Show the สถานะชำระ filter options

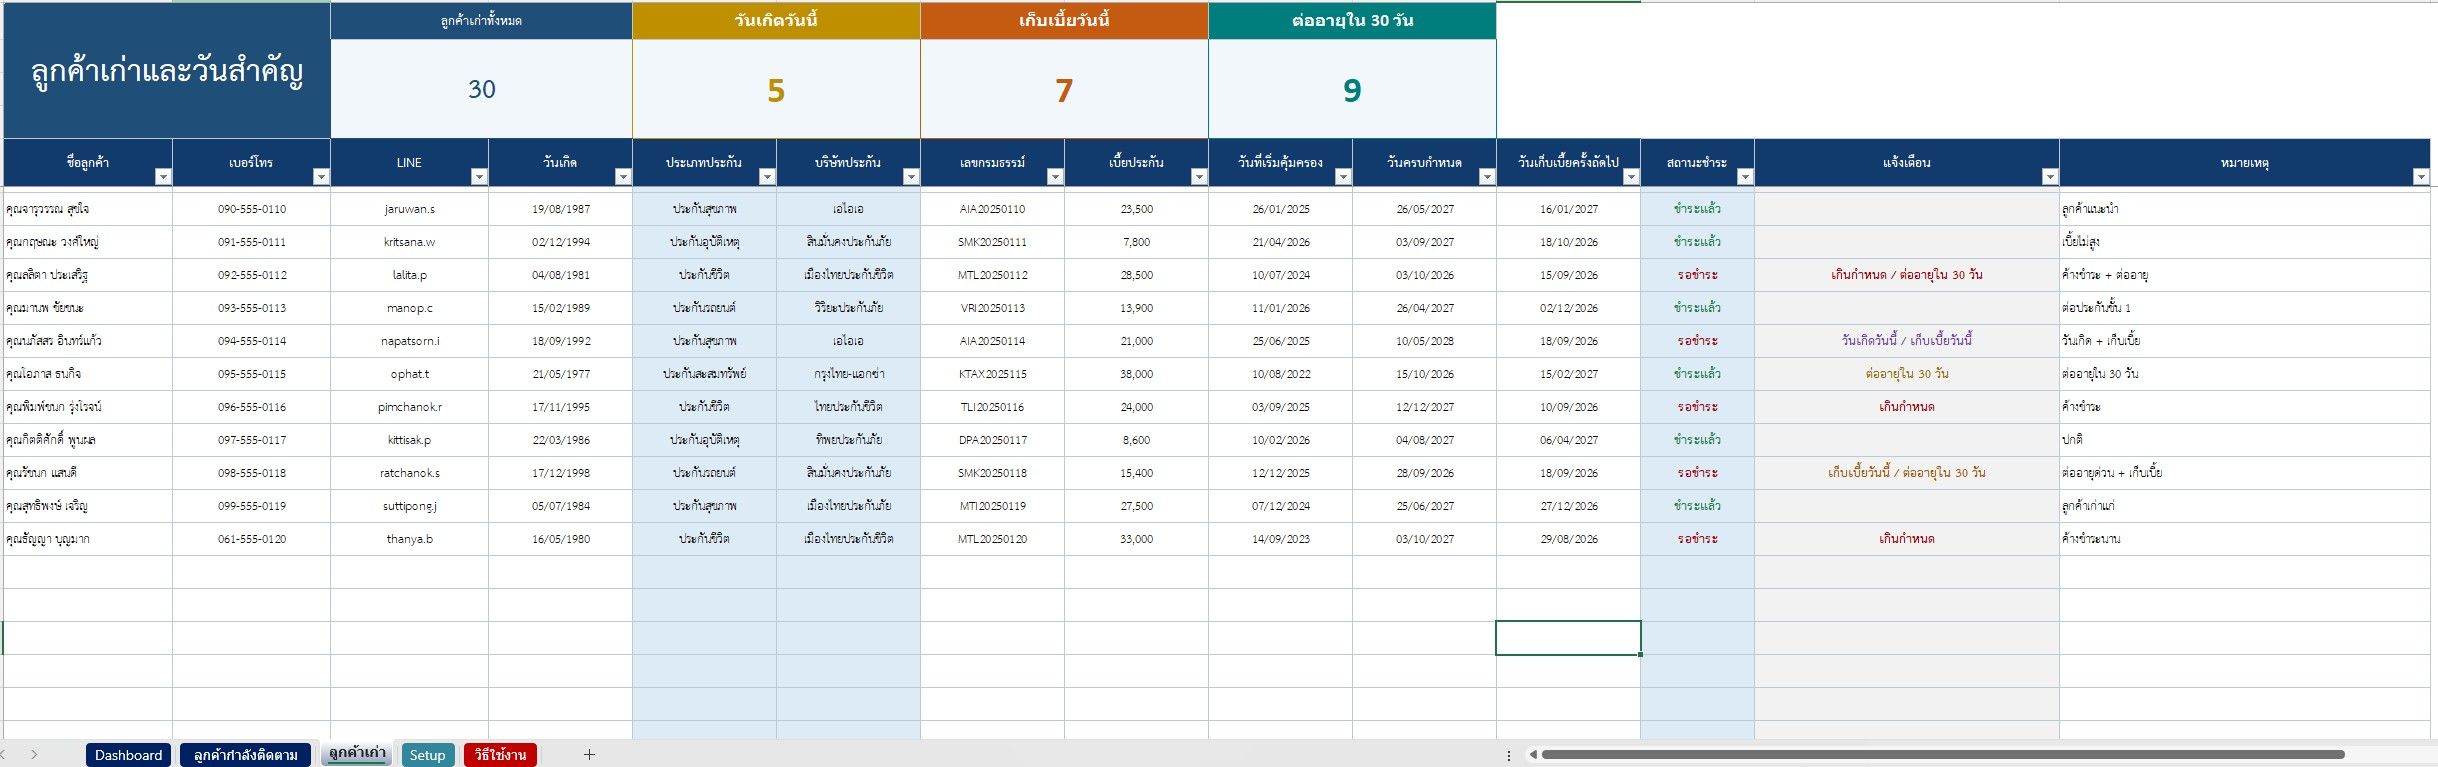[x=1745, y=177]
